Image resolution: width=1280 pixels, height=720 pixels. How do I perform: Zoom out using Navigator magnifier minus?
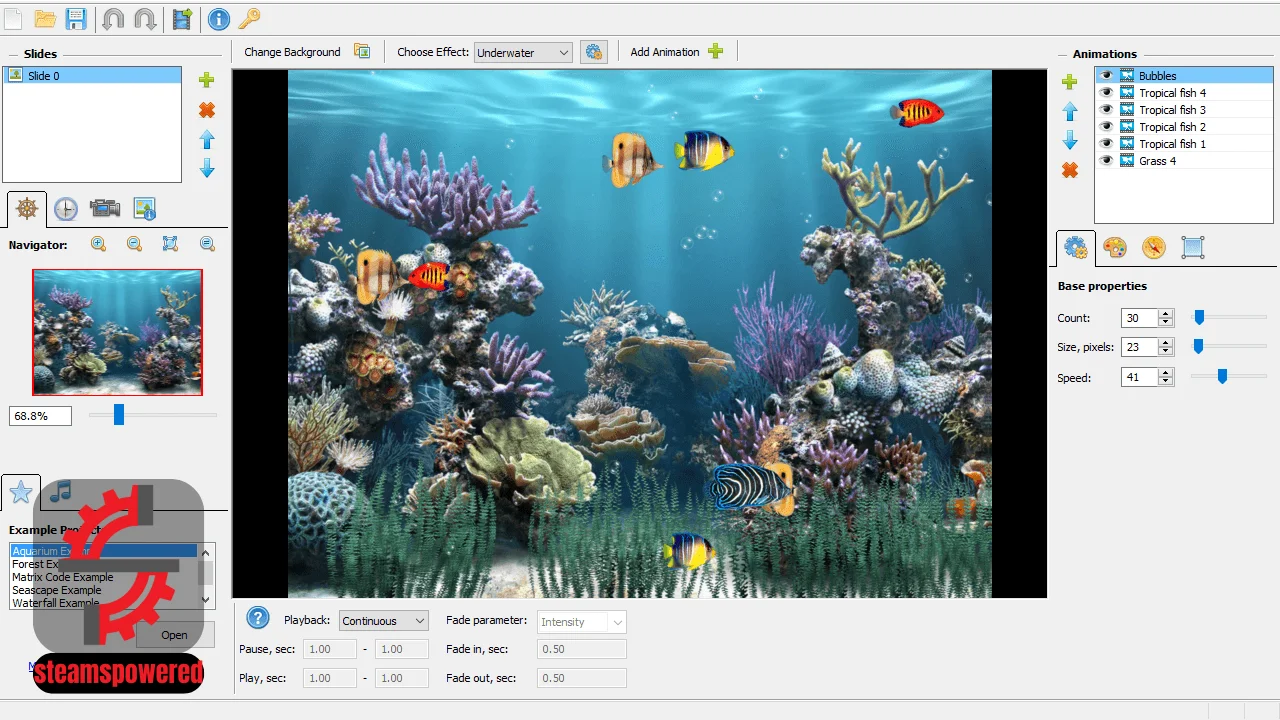click(134, 244)
